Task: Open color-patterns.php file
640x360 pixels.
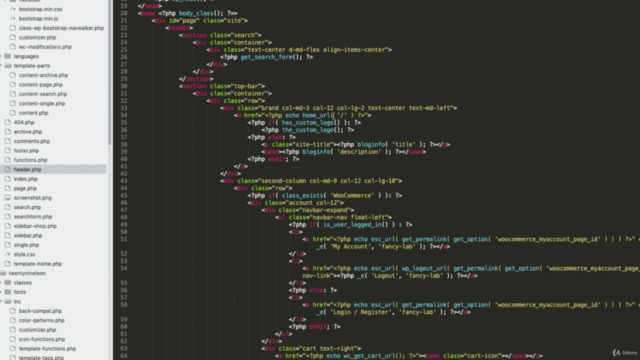Action: tap(42, 320)
